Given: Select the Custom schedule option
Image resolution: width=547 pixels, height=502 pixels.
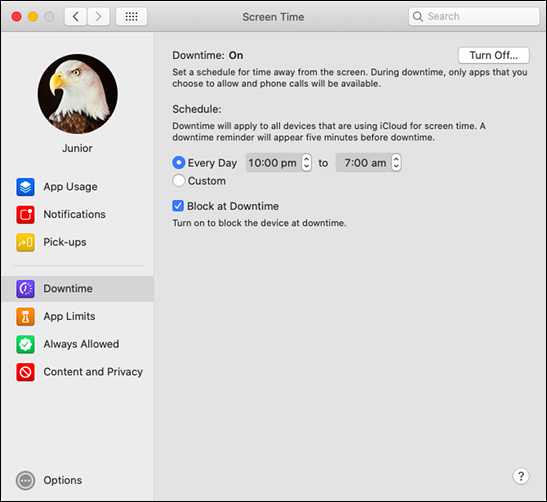Looking at the screenshot, I should tap(179, 181).
